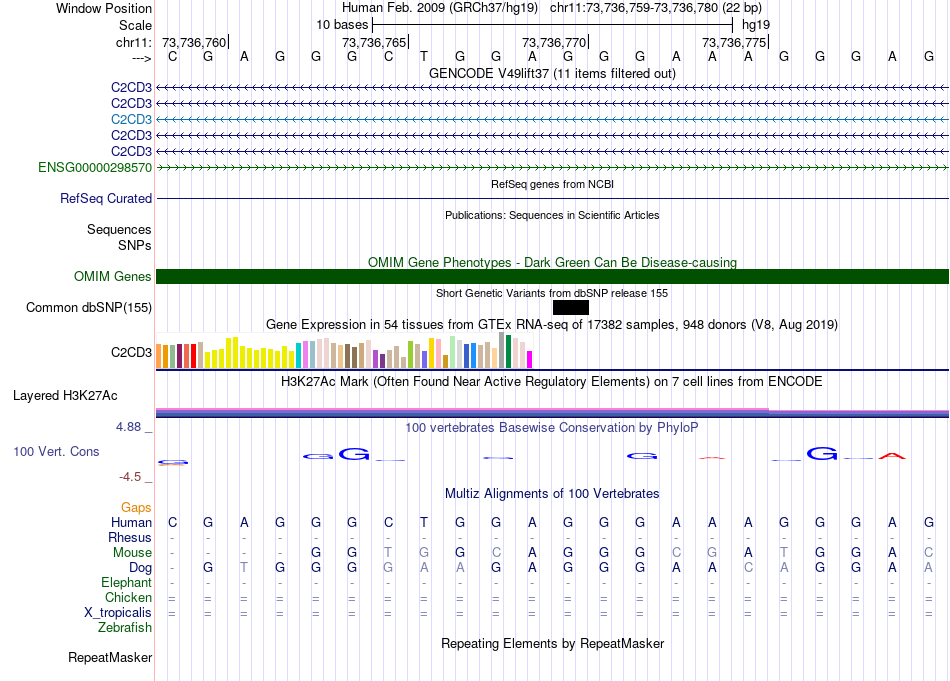Click the H3K27Ac Mark ENCODE title
The image size is (950, 681).
[552, 382]
